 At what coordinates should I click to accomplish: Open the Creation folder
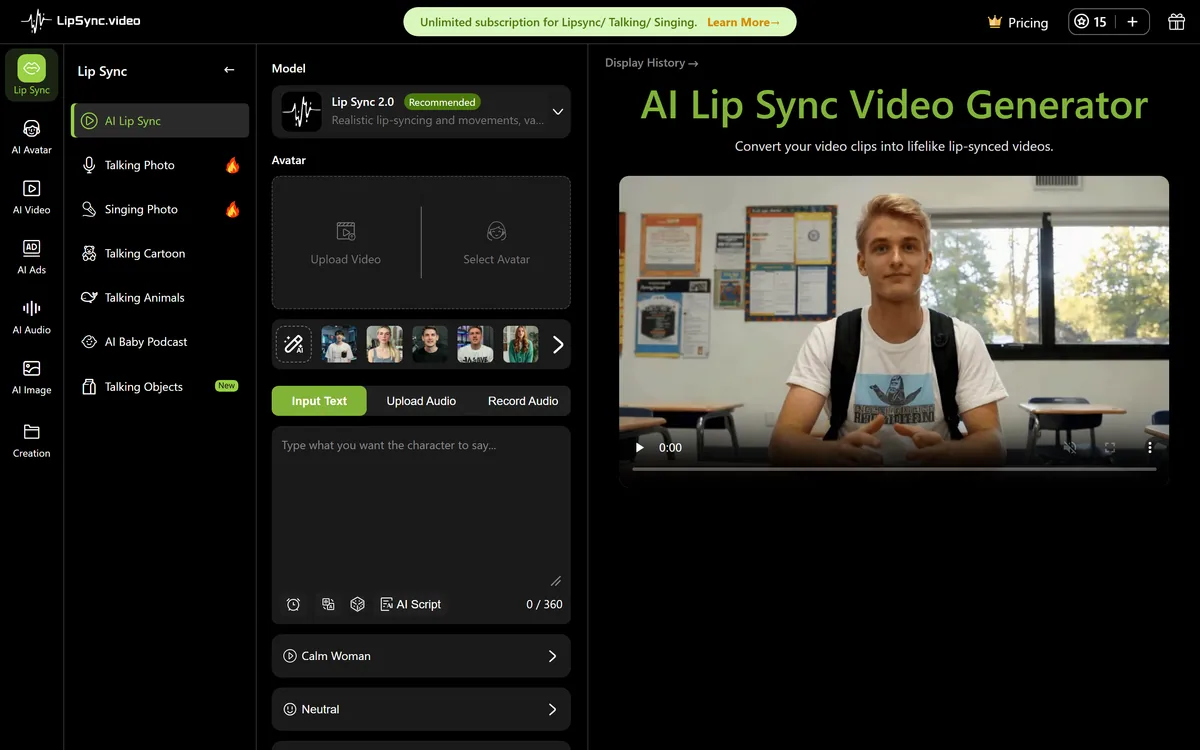click(x=32, y=440)
